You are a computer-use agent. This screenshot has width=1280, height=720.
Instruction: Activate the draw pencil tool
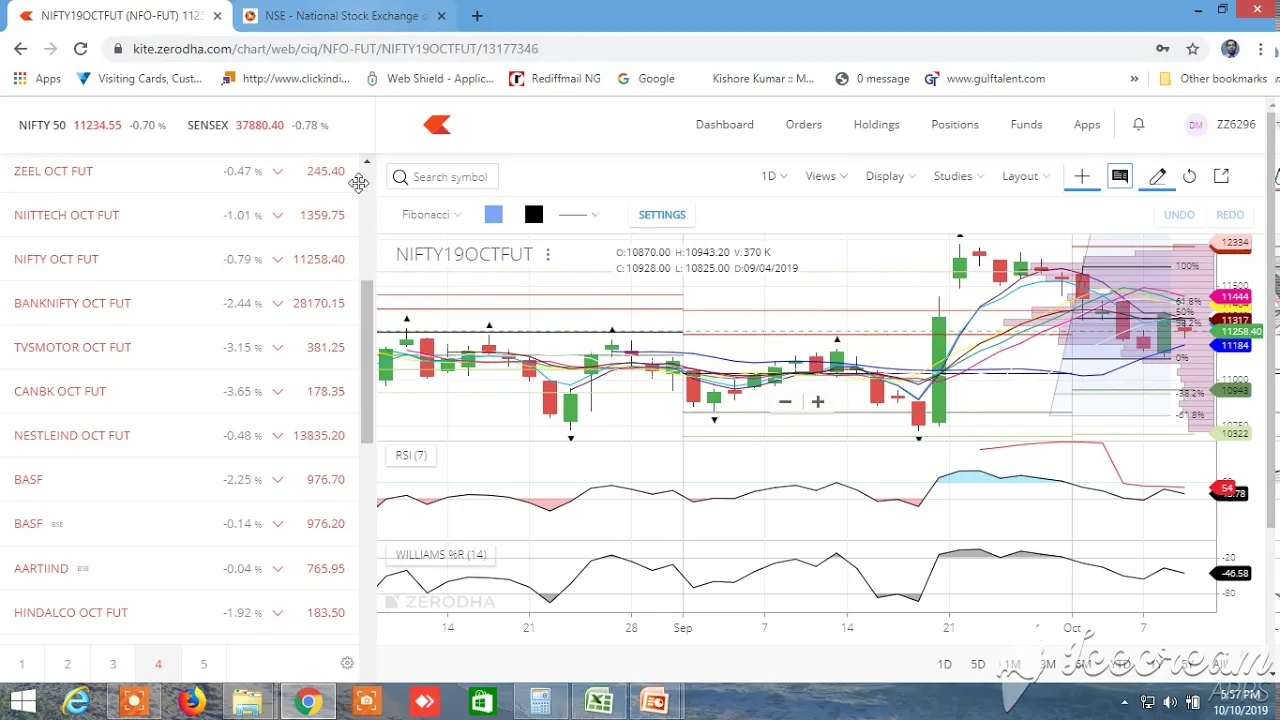coord(1157,176)
